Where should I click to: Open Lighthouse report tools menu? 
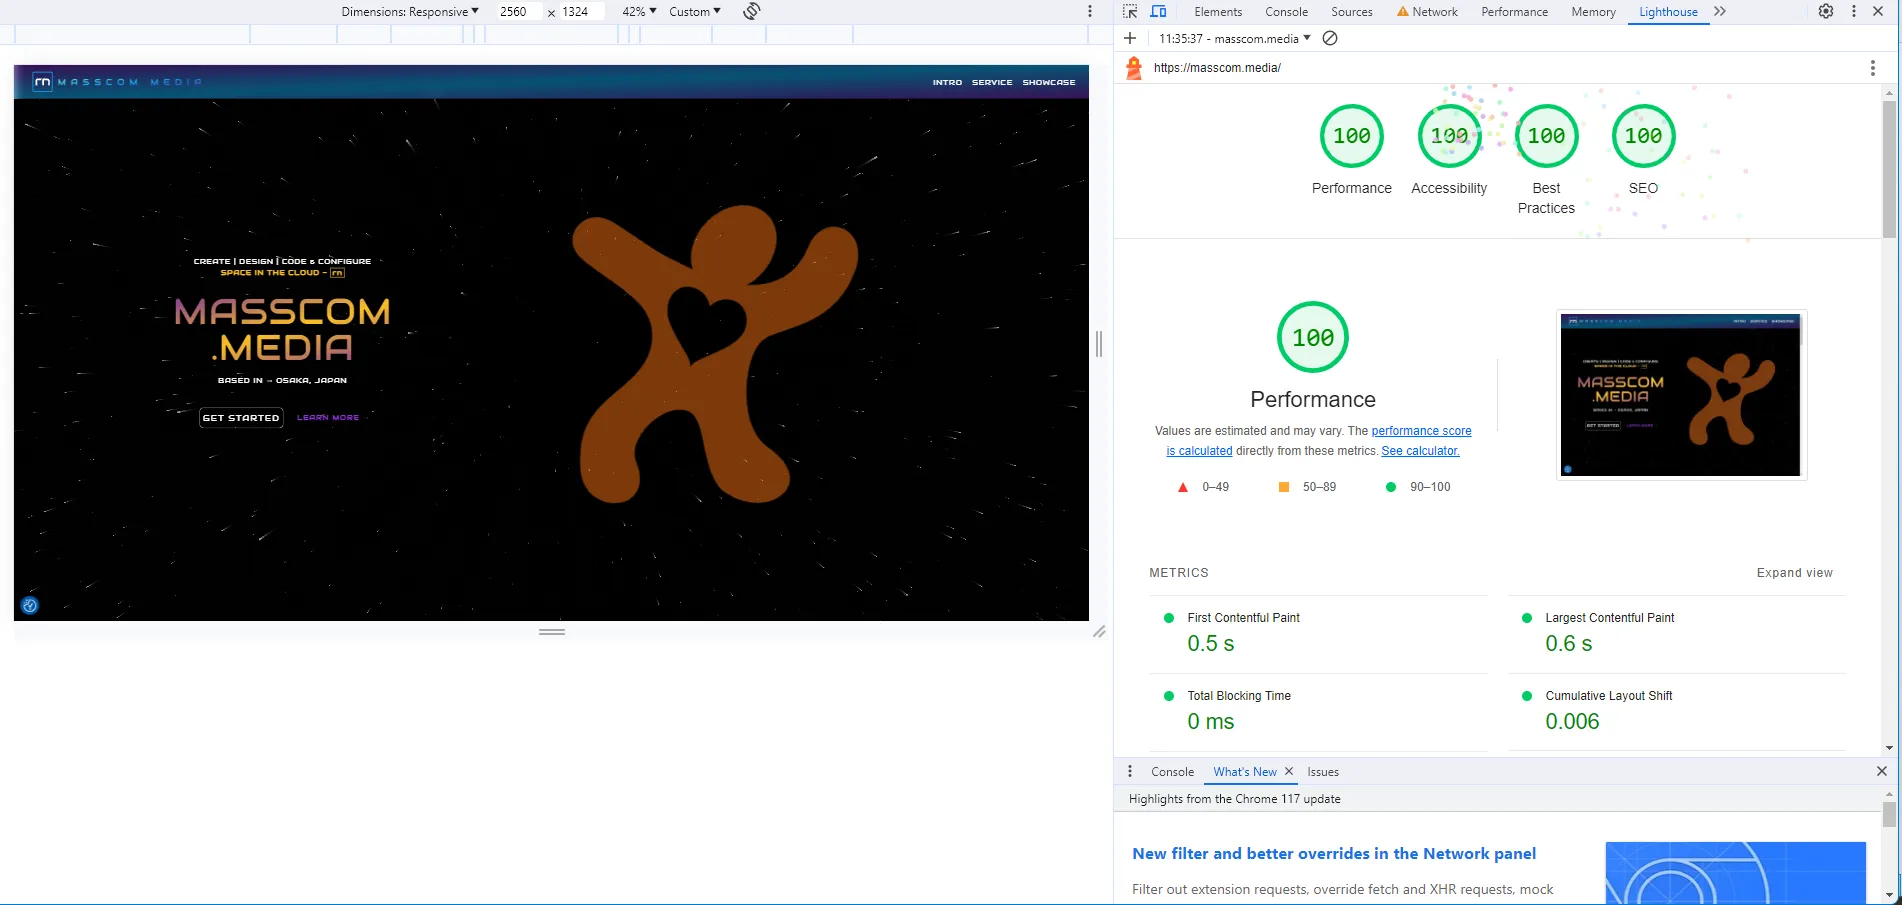[1873, 68]
